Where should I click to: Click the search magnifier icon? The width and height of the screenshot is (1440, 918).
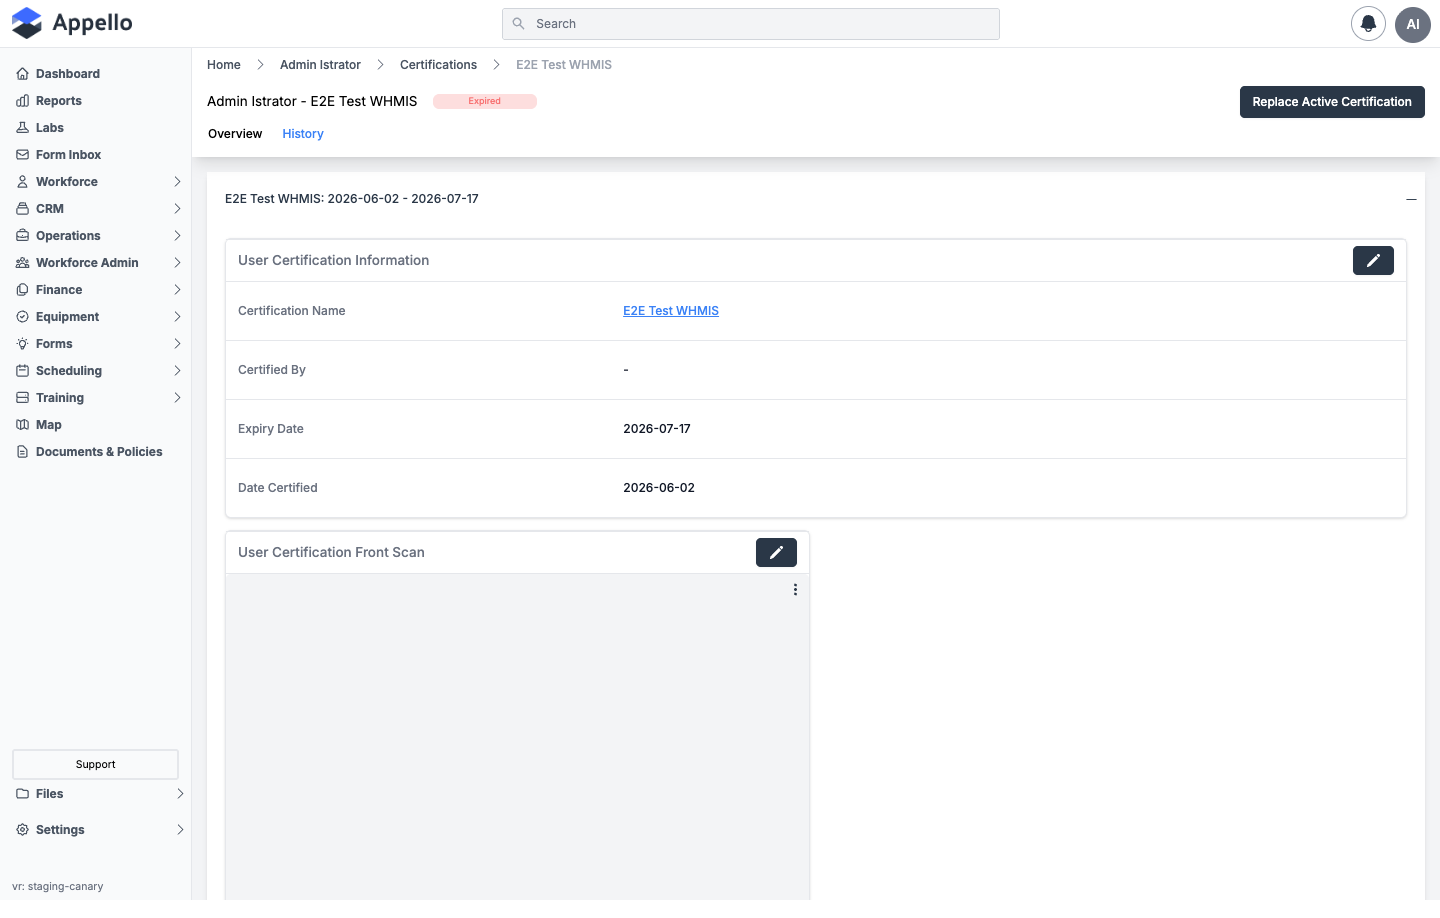click(518, 24)
